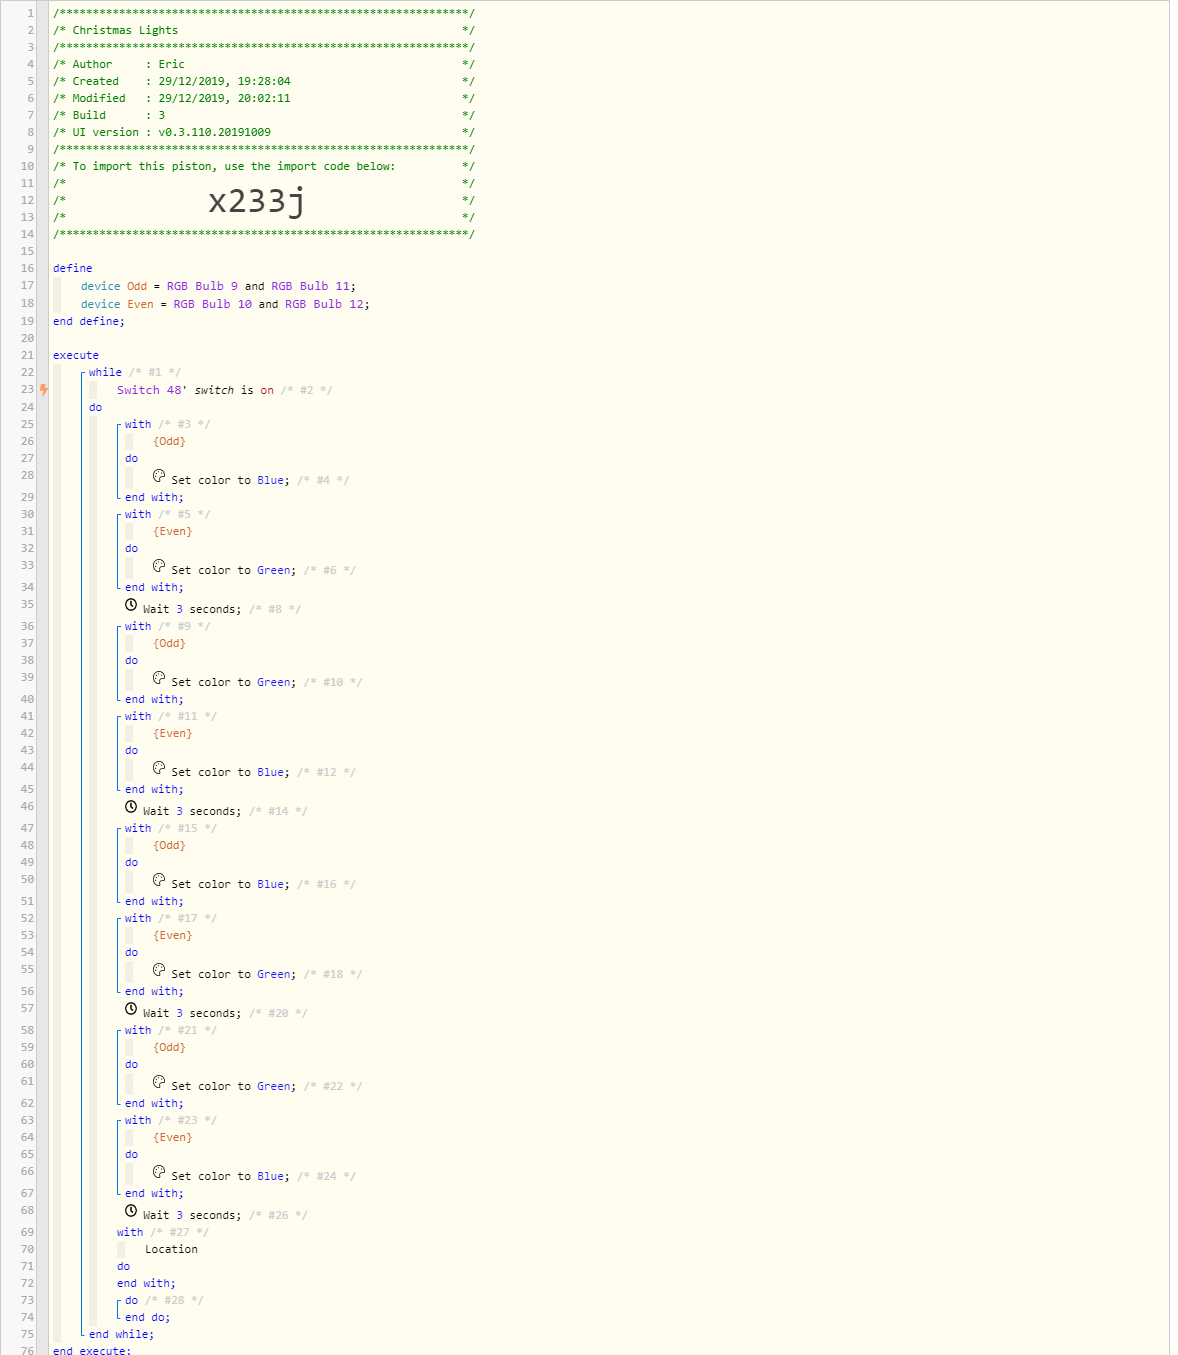Viewport: 1178px width, 1355px height.
Task: Click the 'end while;' line
Action: click(x=121, y=1334)
